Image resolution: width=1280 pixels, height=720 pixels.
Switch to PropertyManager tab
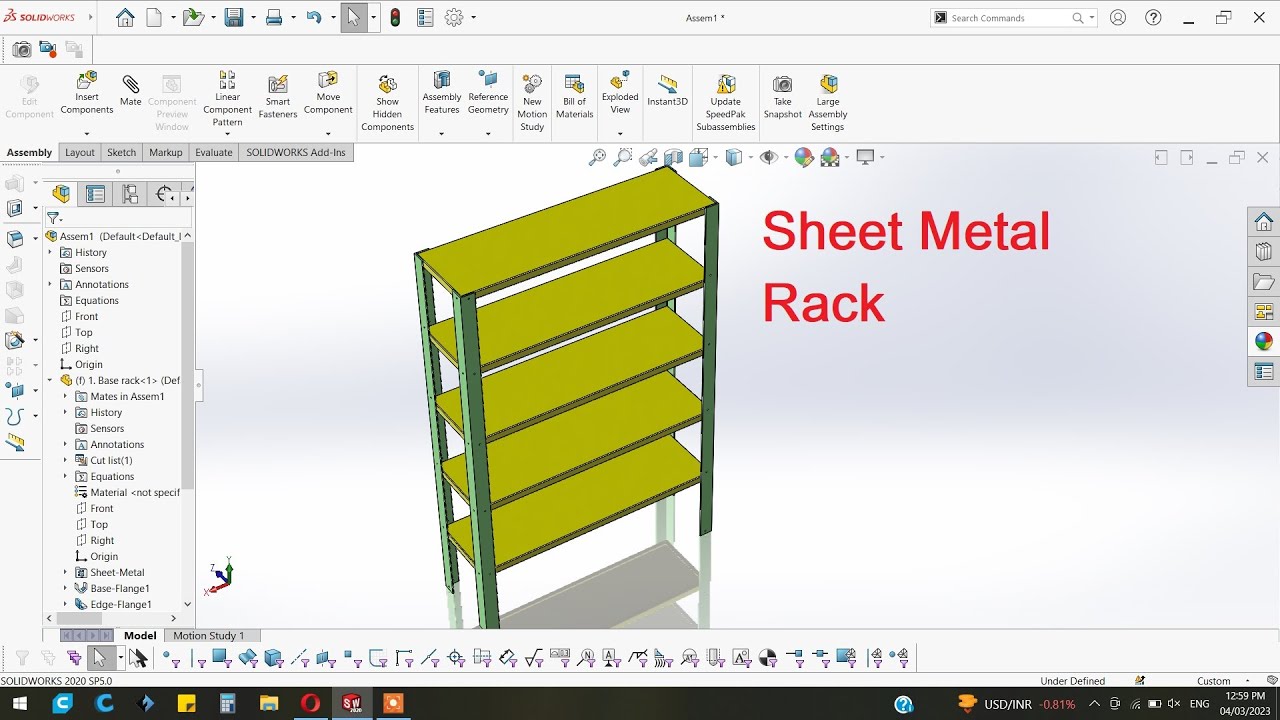[x=96, y=194]
